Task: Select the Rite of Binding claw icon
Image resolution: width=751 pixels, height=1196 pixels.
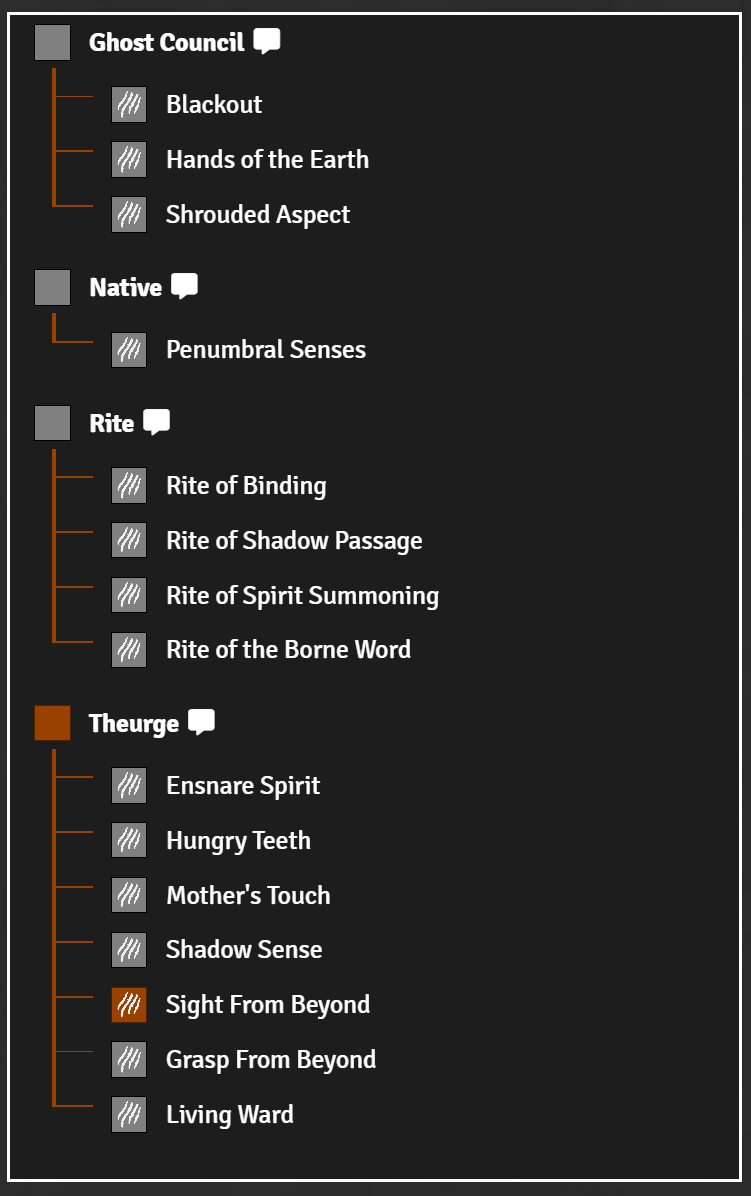Action: coord(129,486)
